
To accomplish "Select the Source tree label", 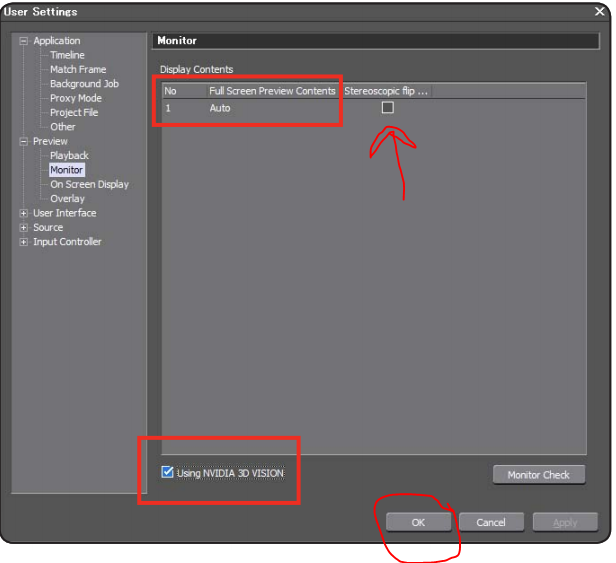I will 48,227.
